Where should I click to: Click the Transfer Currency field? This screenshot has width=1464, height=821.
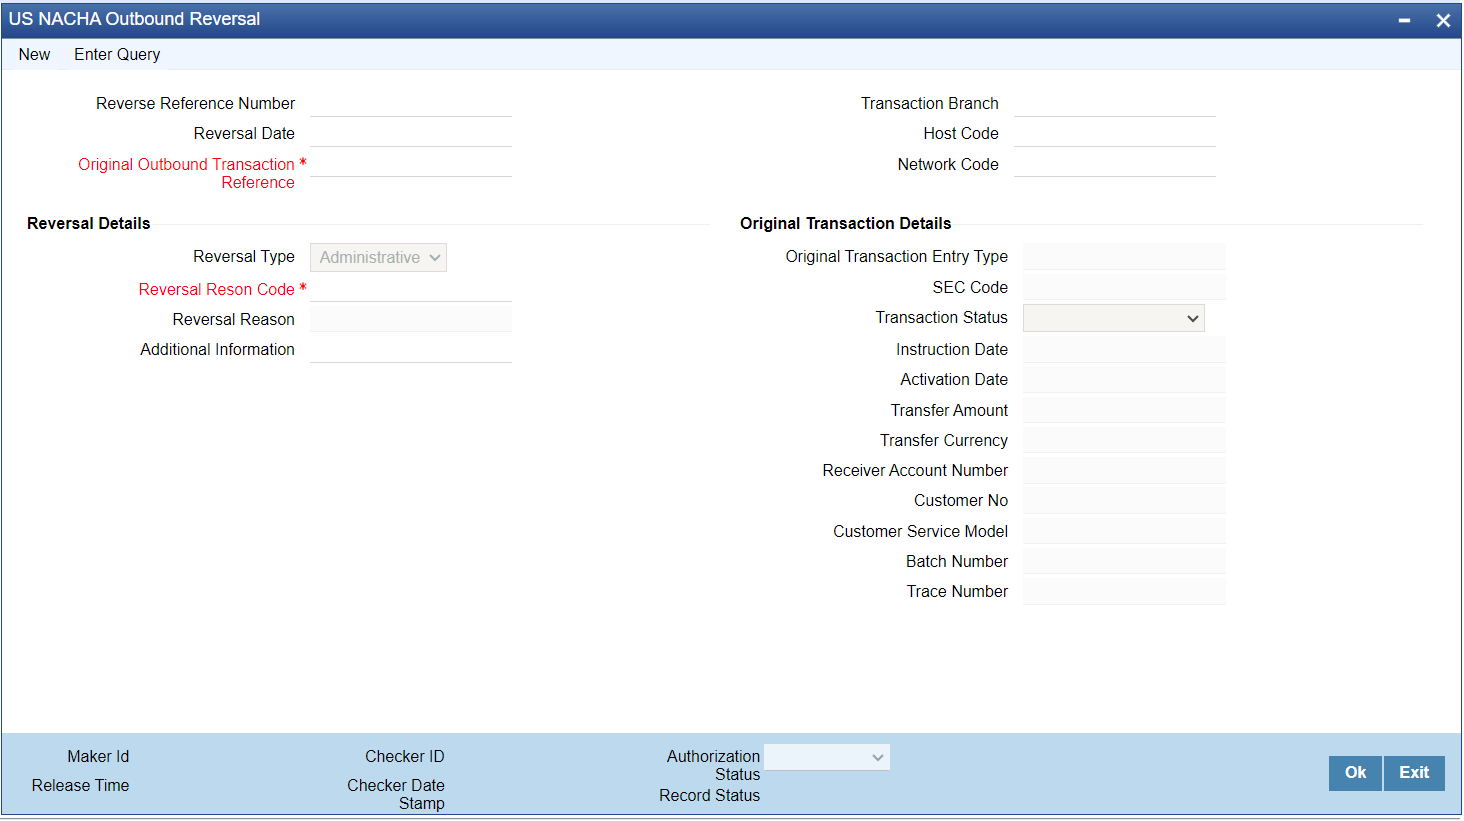coord(1124,440)
